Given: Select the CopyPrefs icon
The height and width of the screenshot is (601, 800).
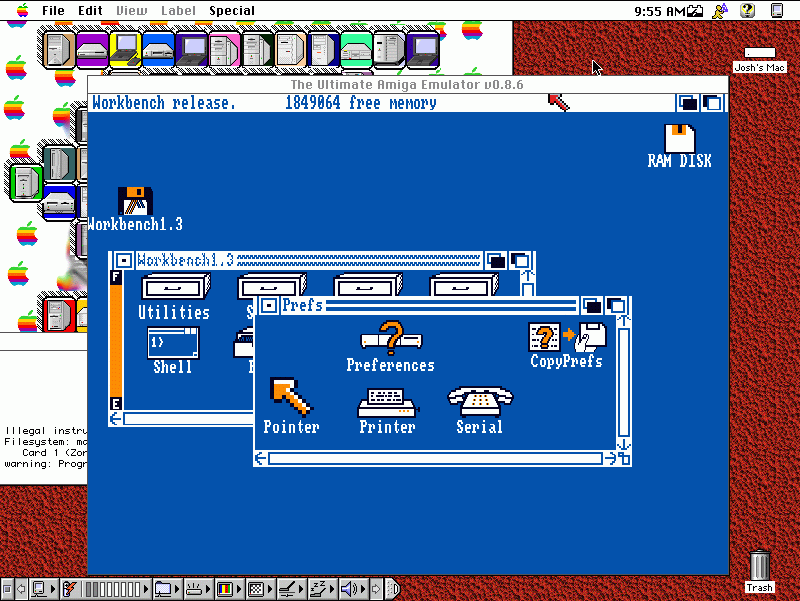Looking at the screenshot, I should (567, 337).
